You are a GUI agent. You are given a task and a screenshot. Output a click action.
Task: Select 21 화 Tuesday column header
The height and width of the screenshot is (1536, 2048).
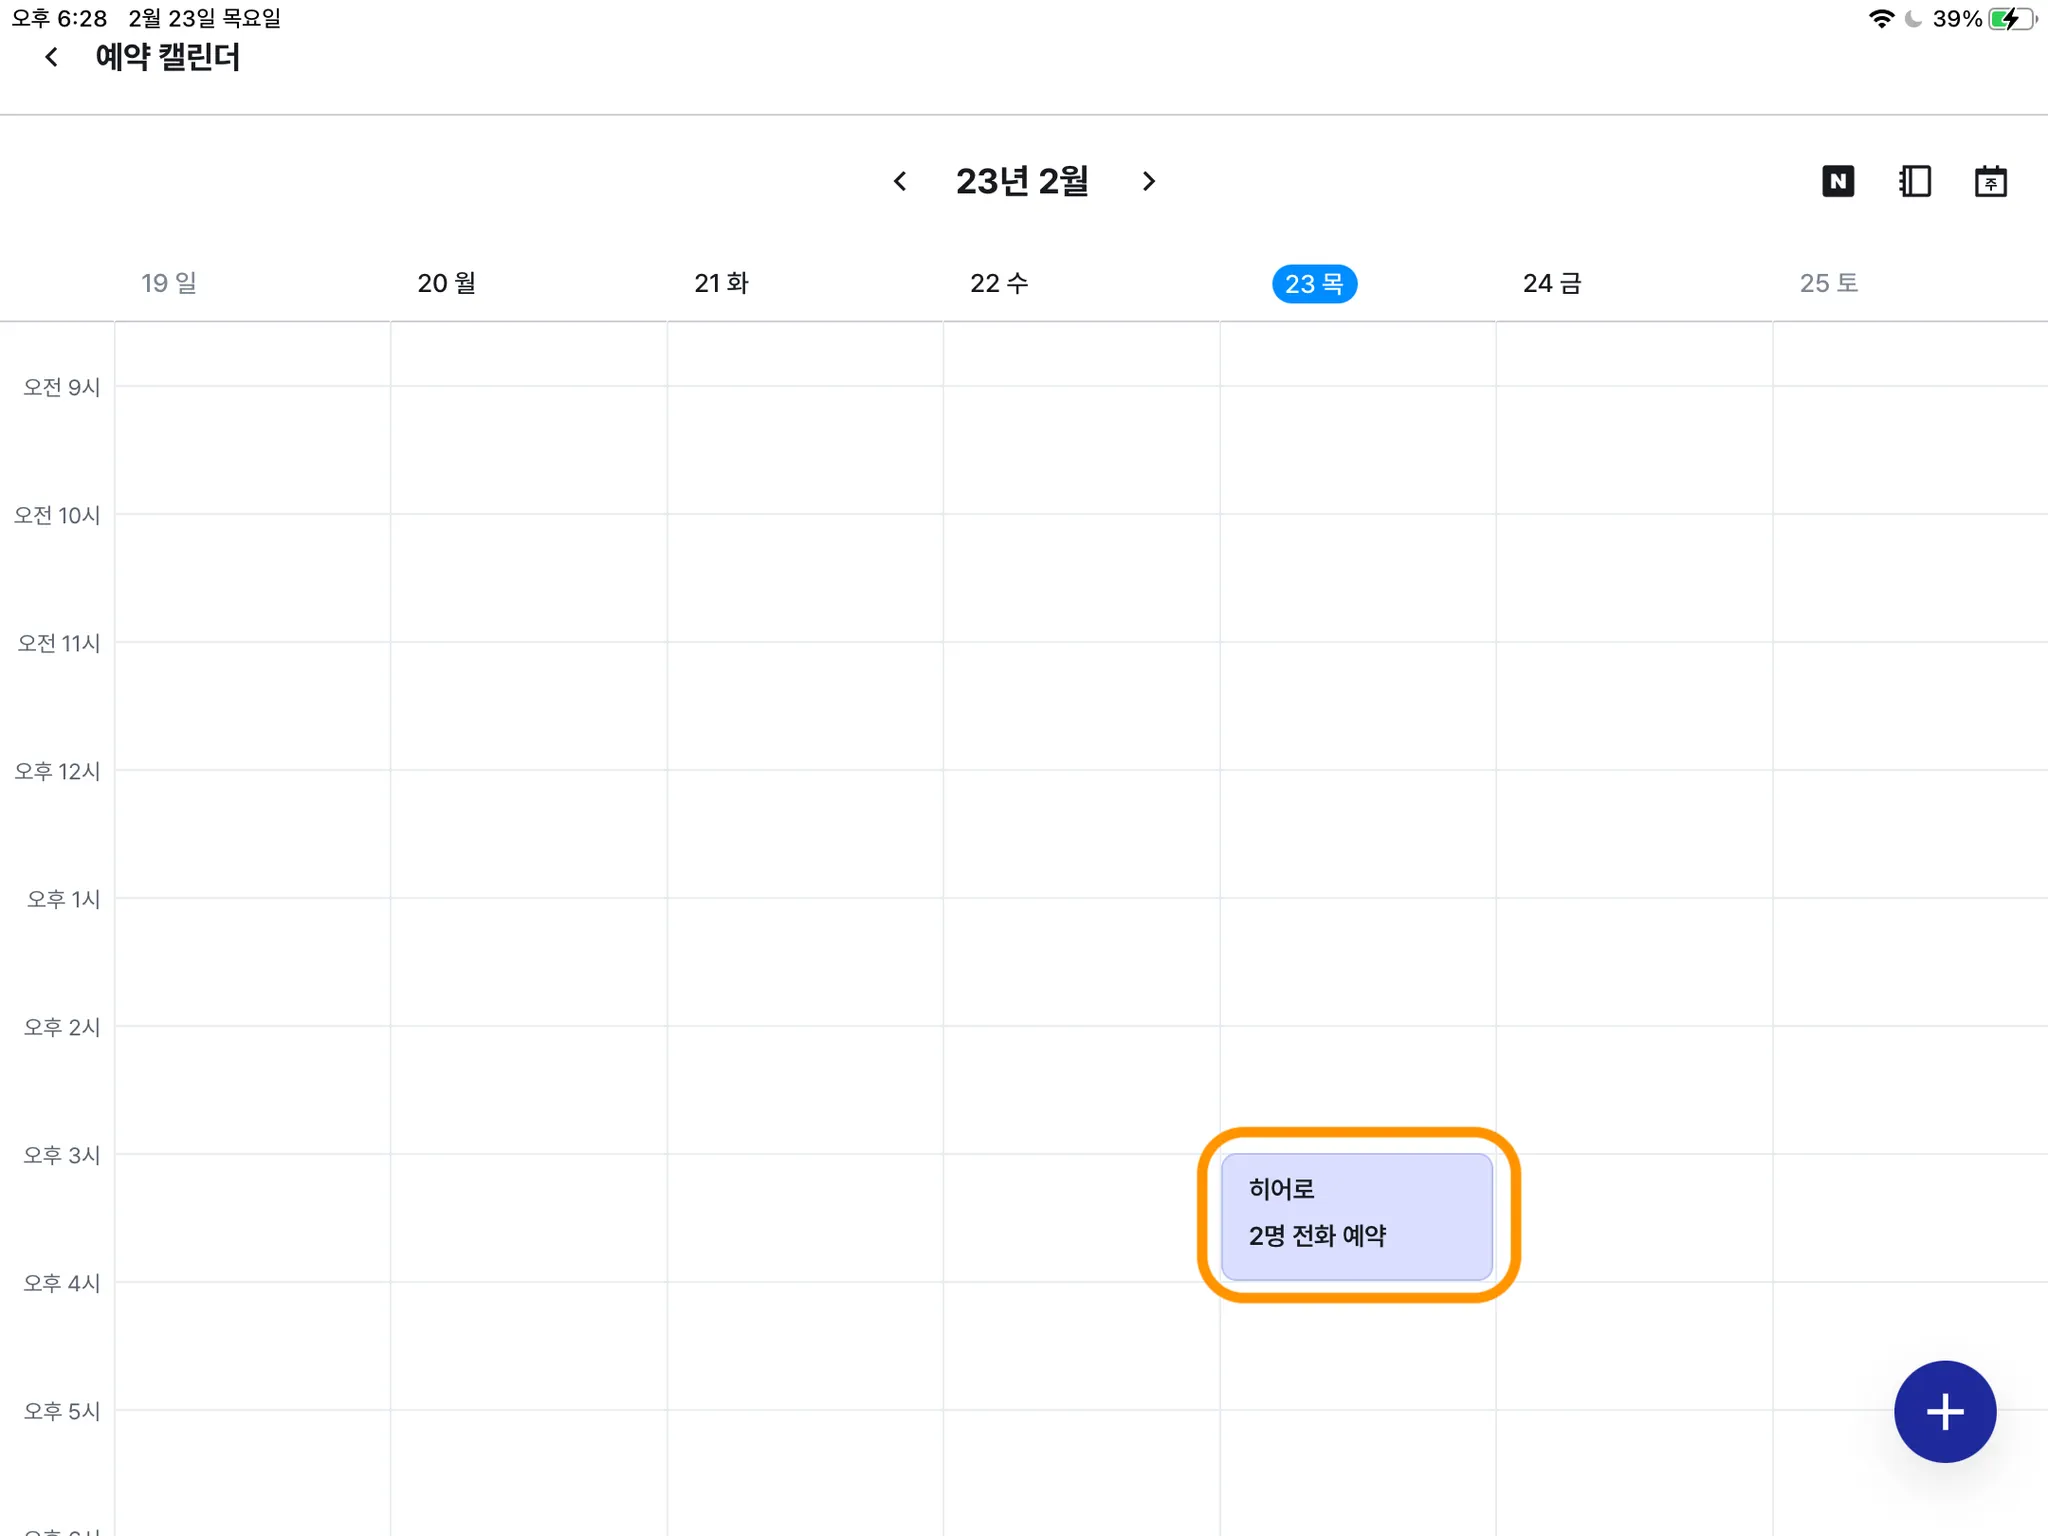(x=721, y=283)
